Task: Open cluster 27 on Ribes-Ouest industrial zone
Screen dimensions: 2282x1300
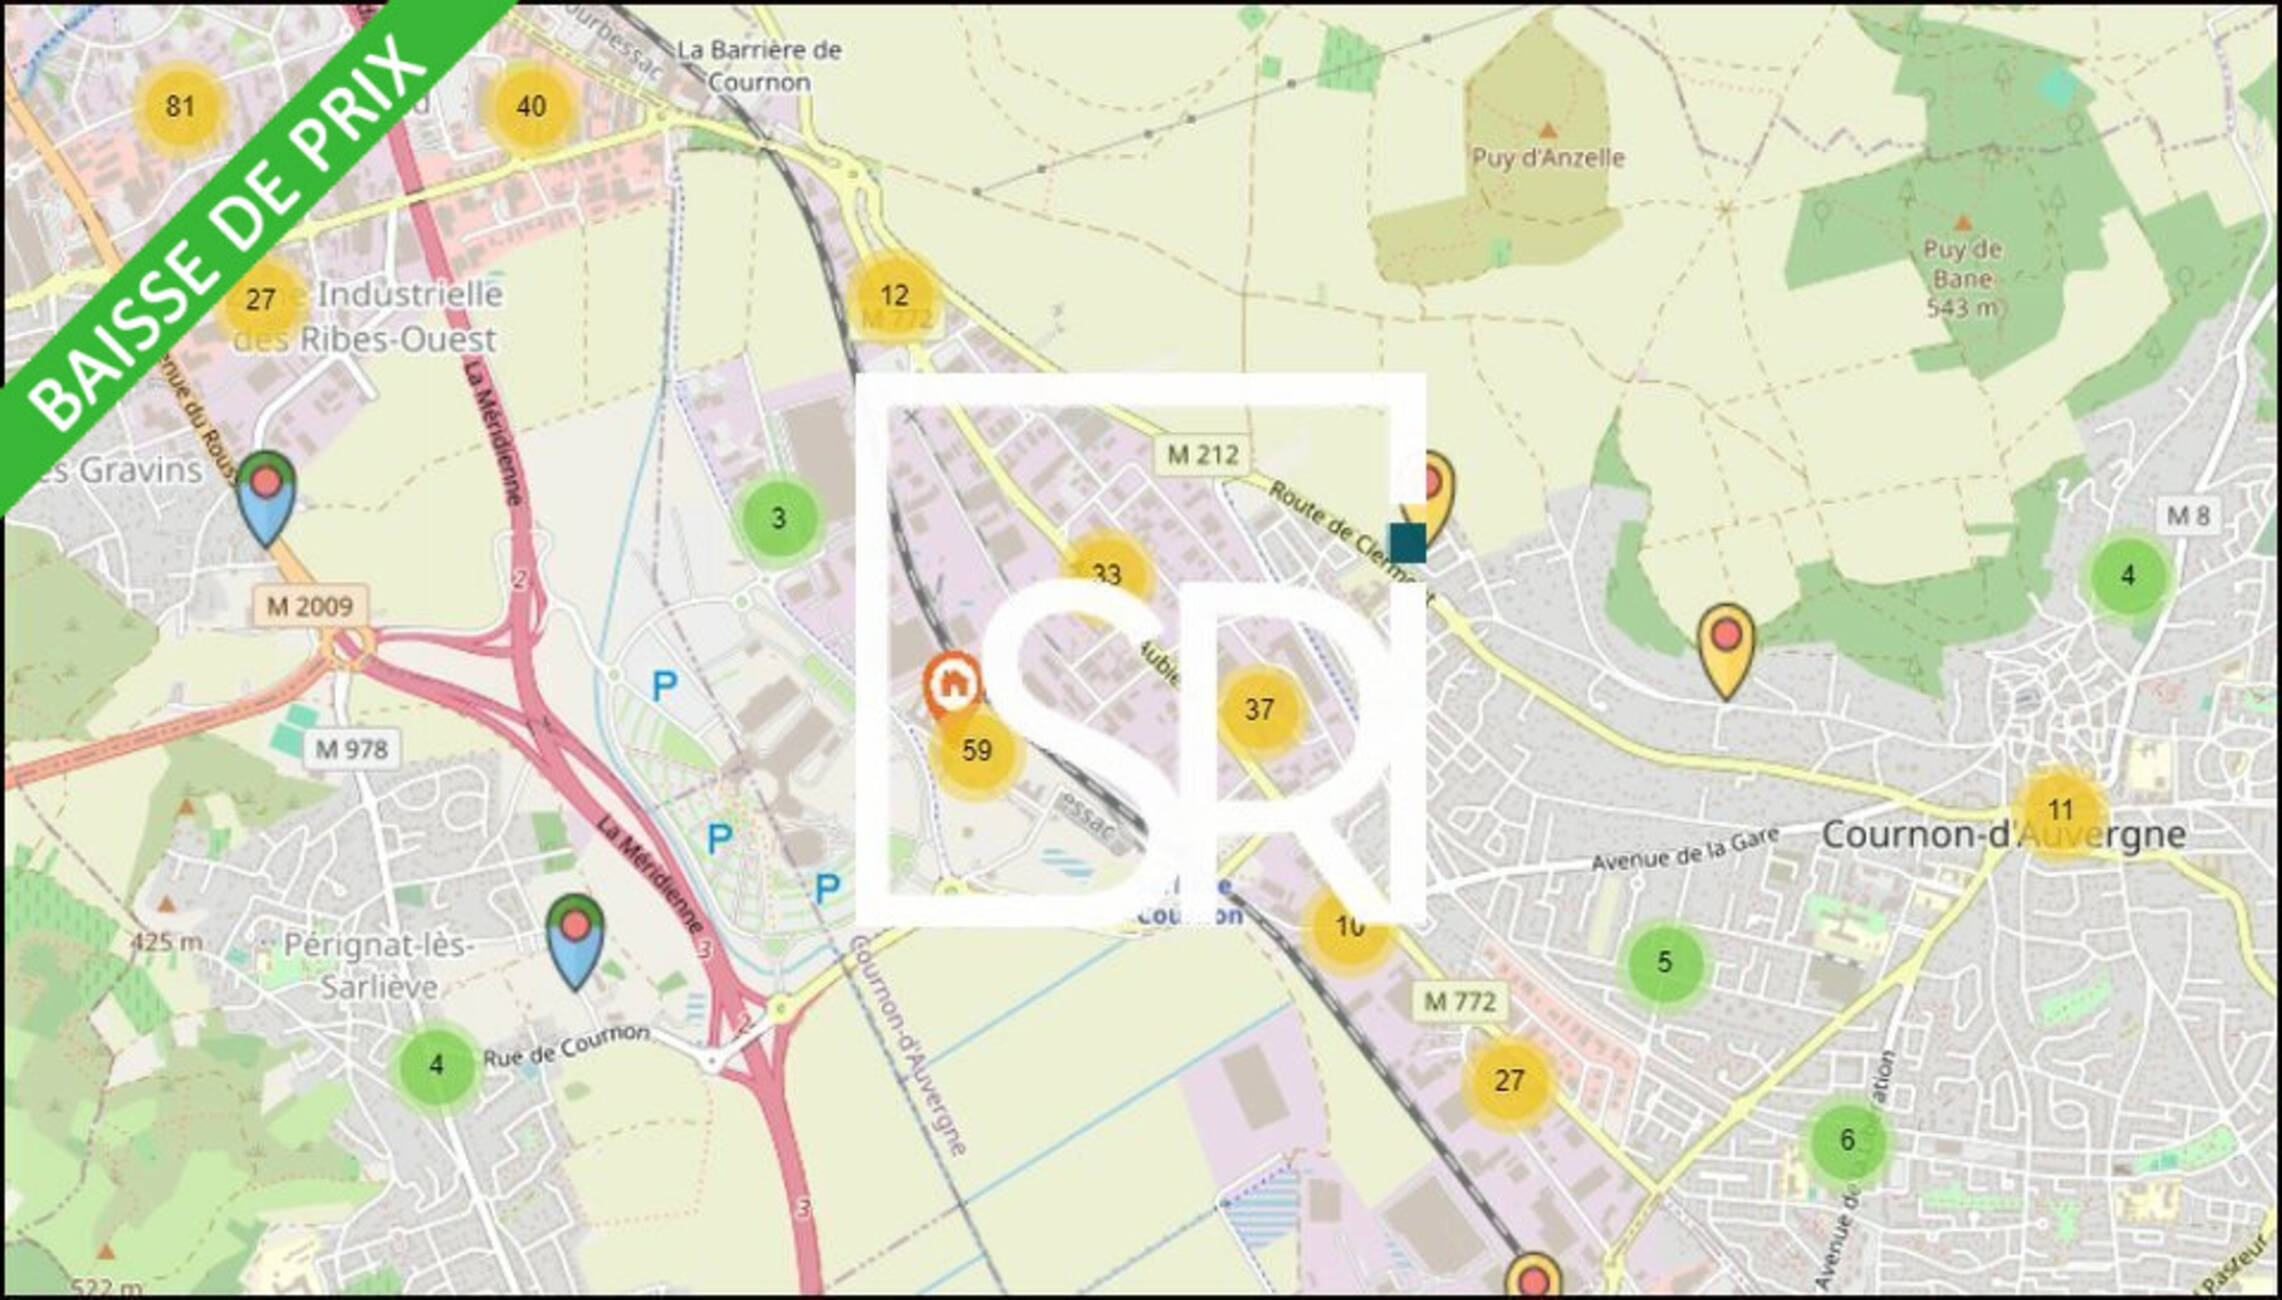Action: click(260, 299)
